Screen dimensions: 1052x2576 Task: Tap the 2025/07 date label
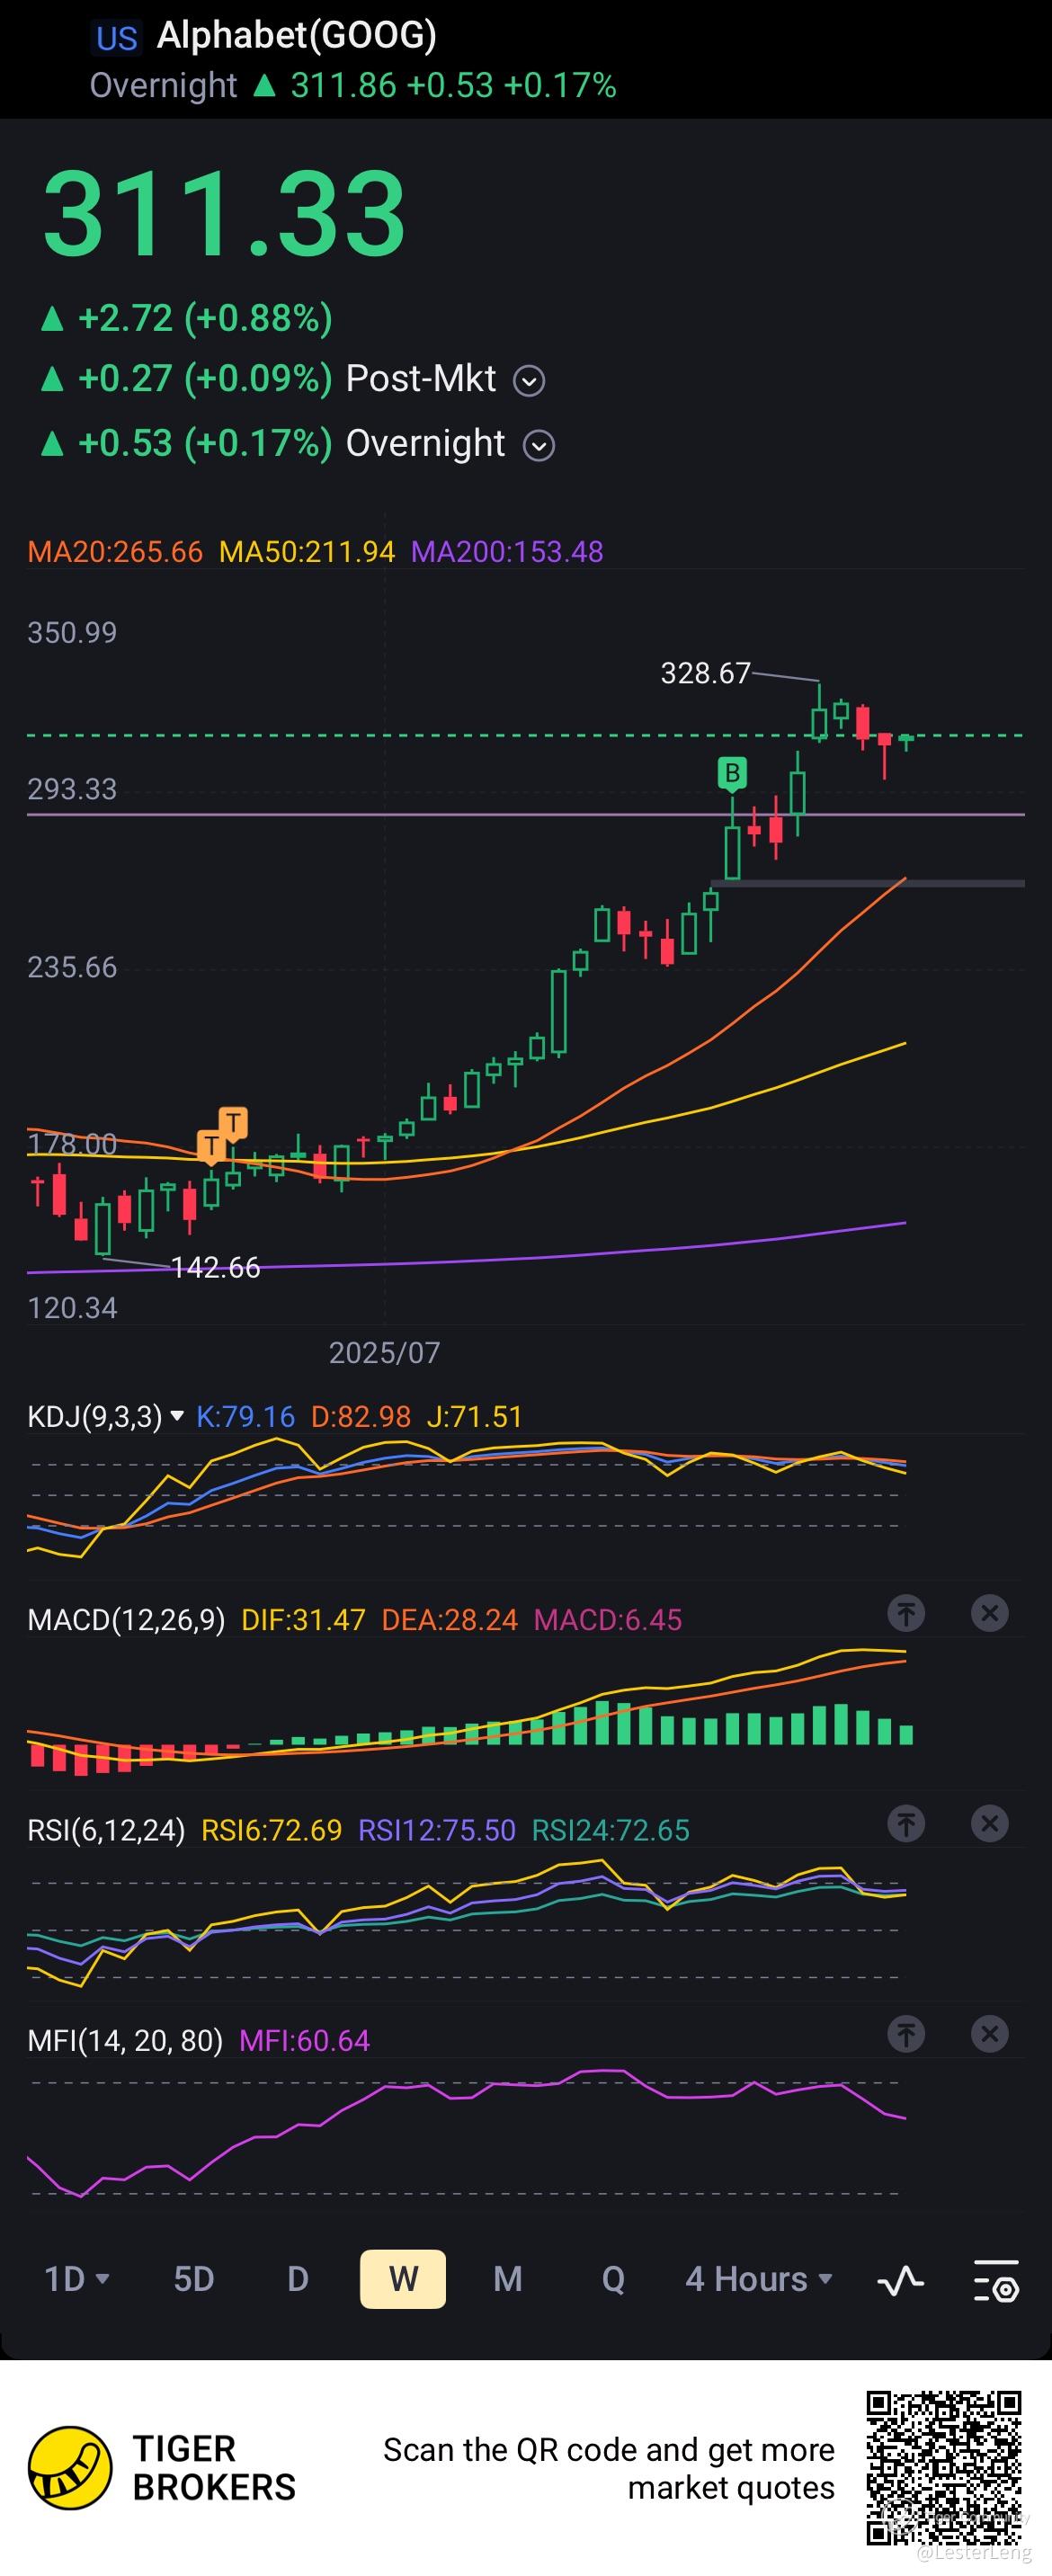point(384,1353)
